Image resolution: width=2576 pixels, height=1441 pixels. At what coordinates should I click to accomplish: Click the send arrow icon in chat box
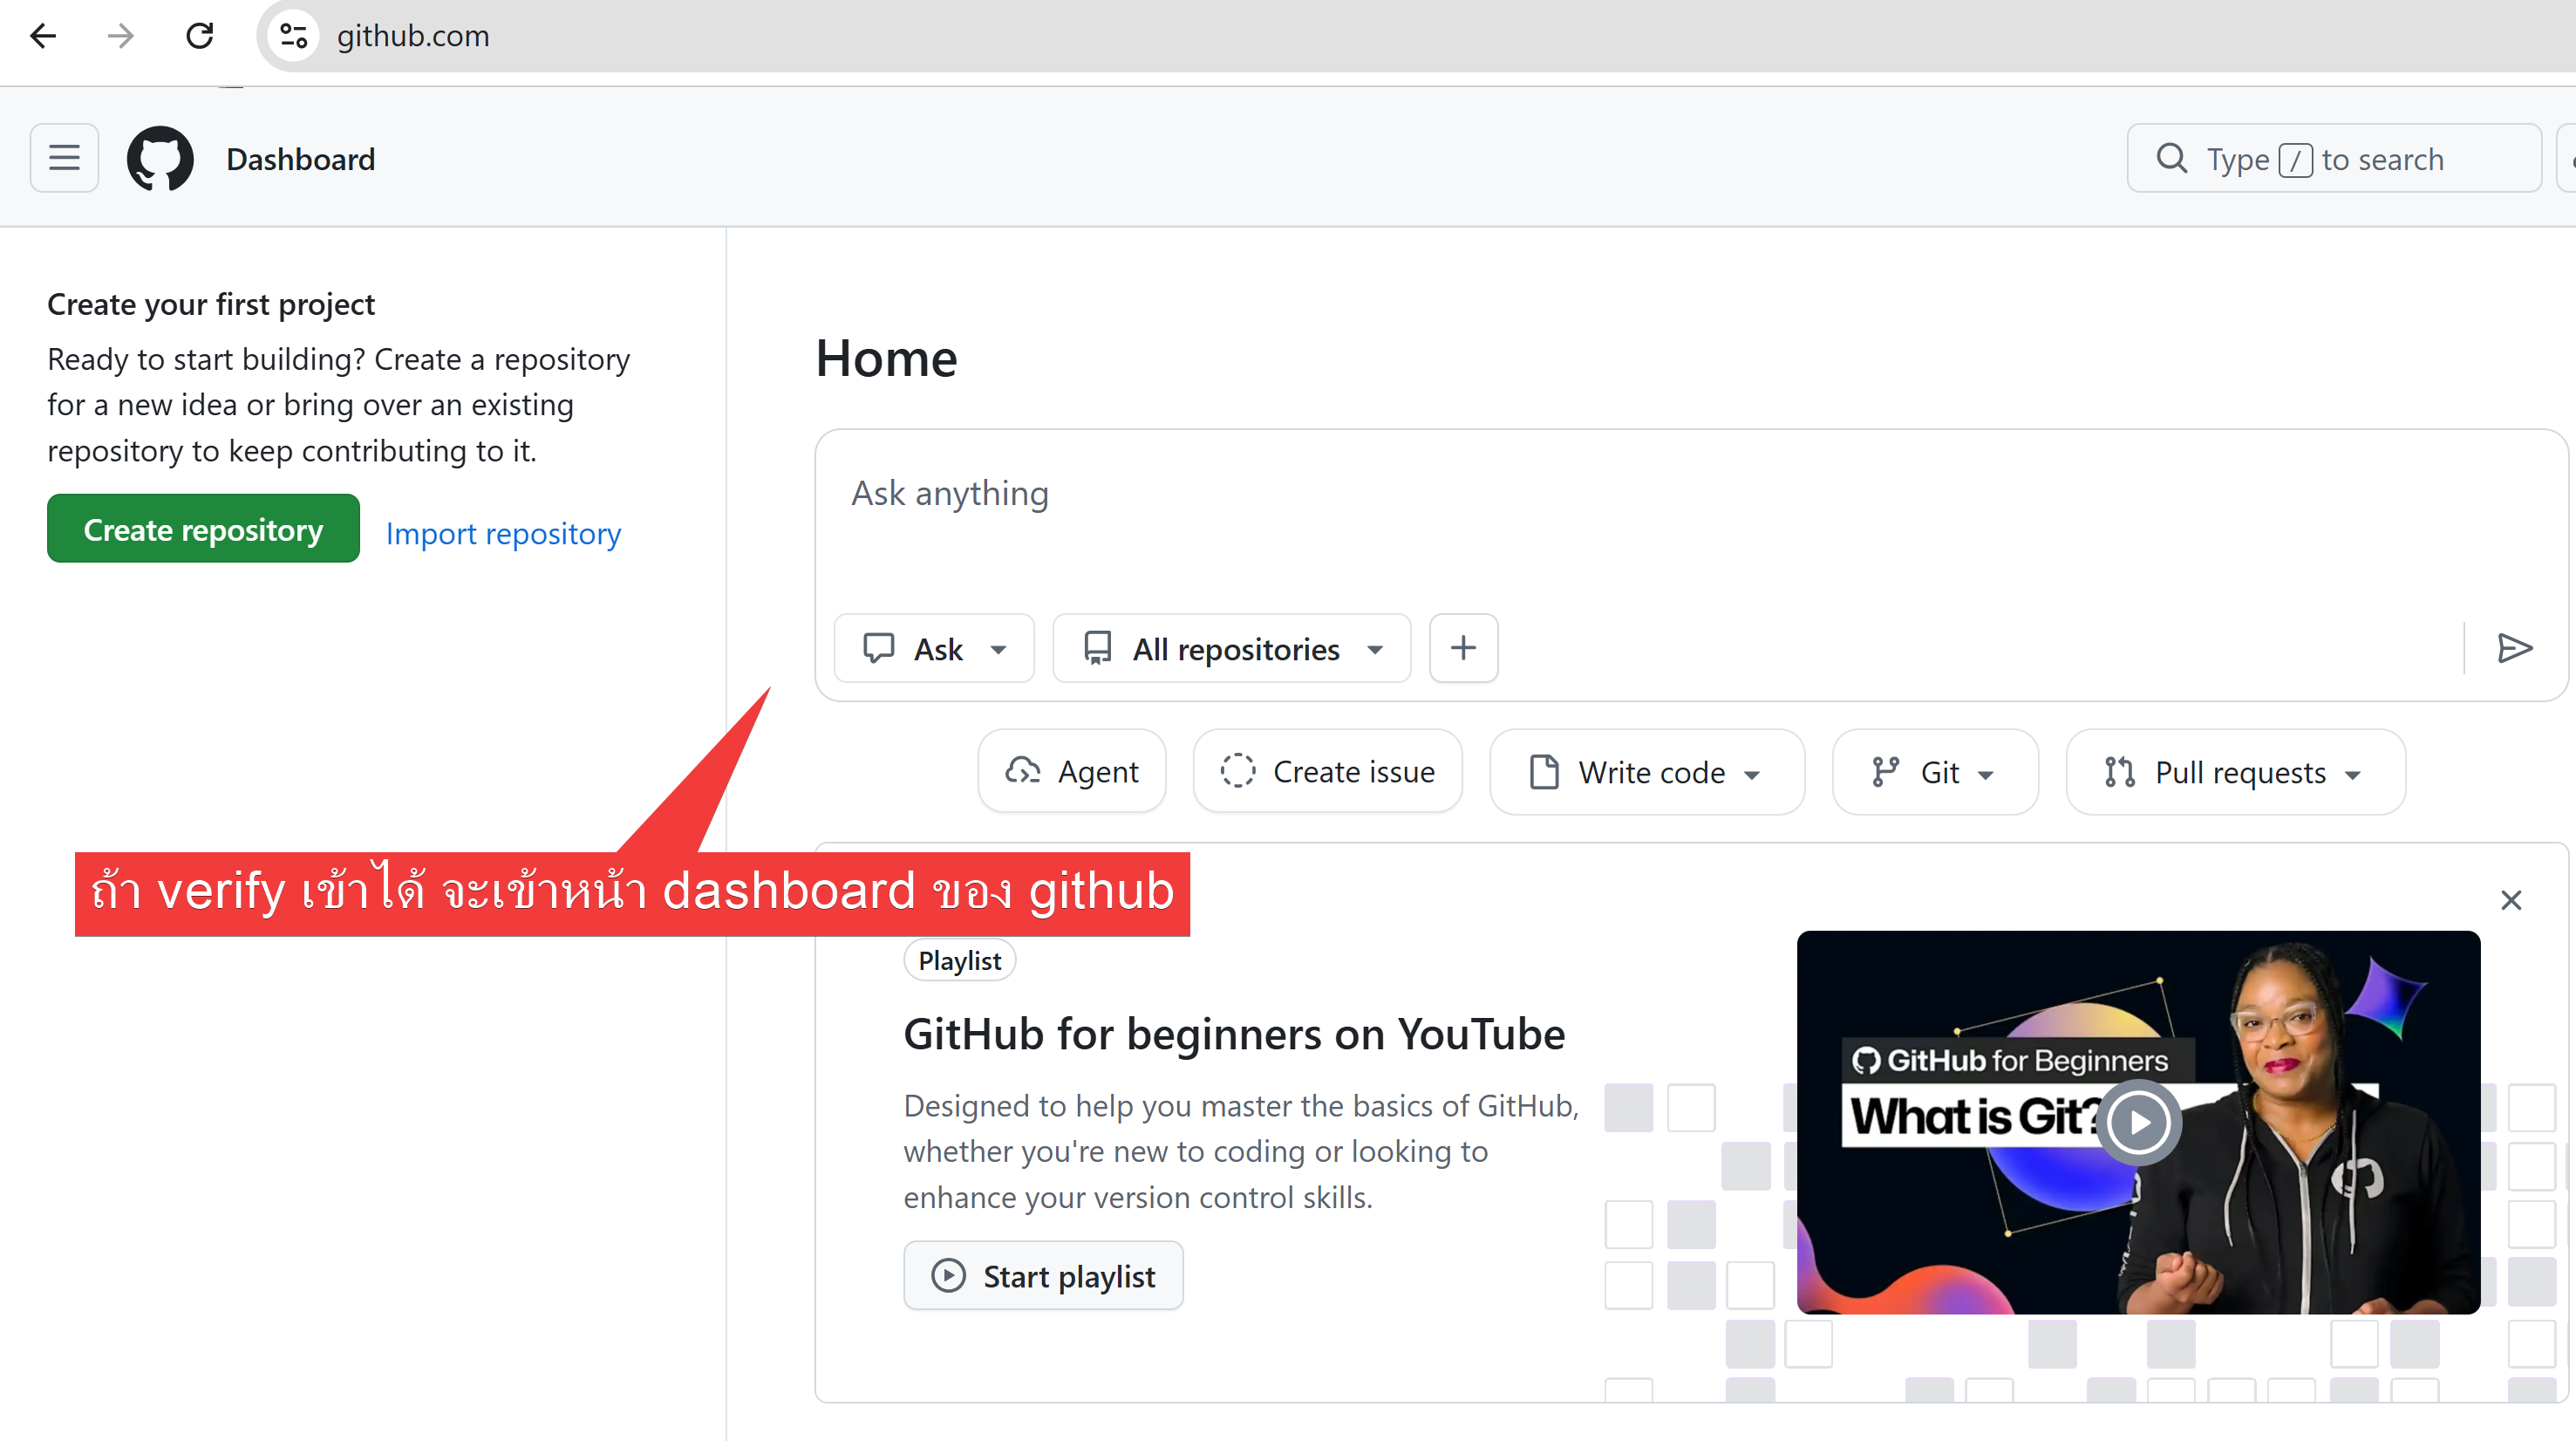coord(2513,648)
